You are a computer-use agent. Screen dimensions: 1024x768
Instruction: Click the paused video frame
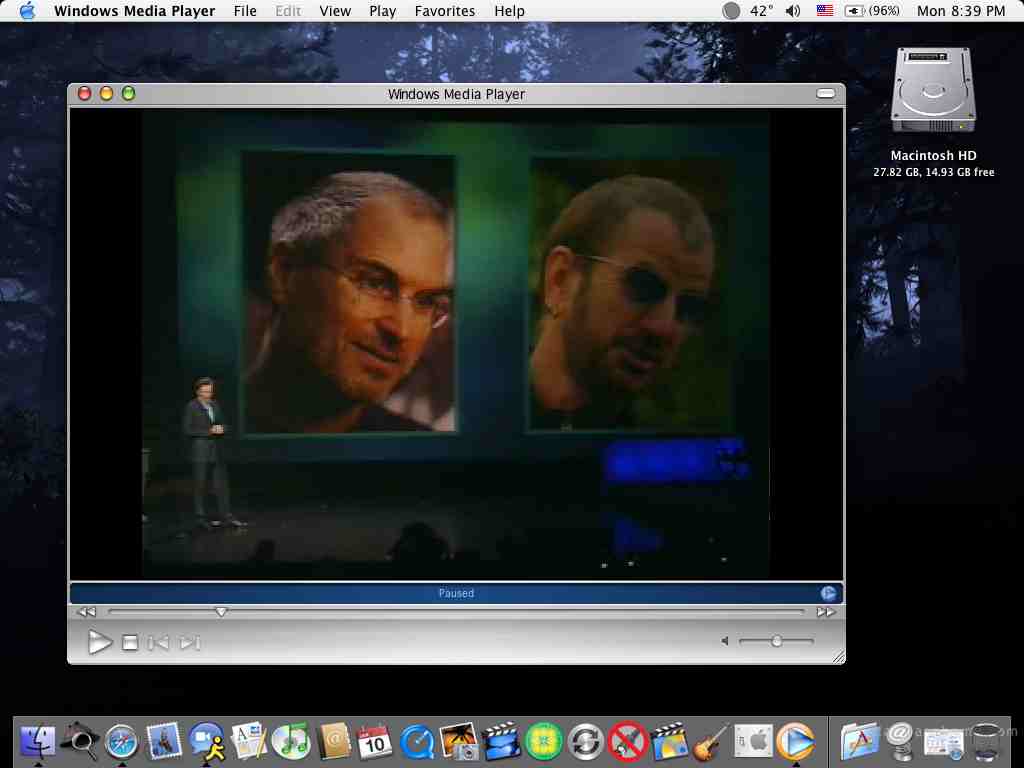pyautogui.click(x=456, y=344)
